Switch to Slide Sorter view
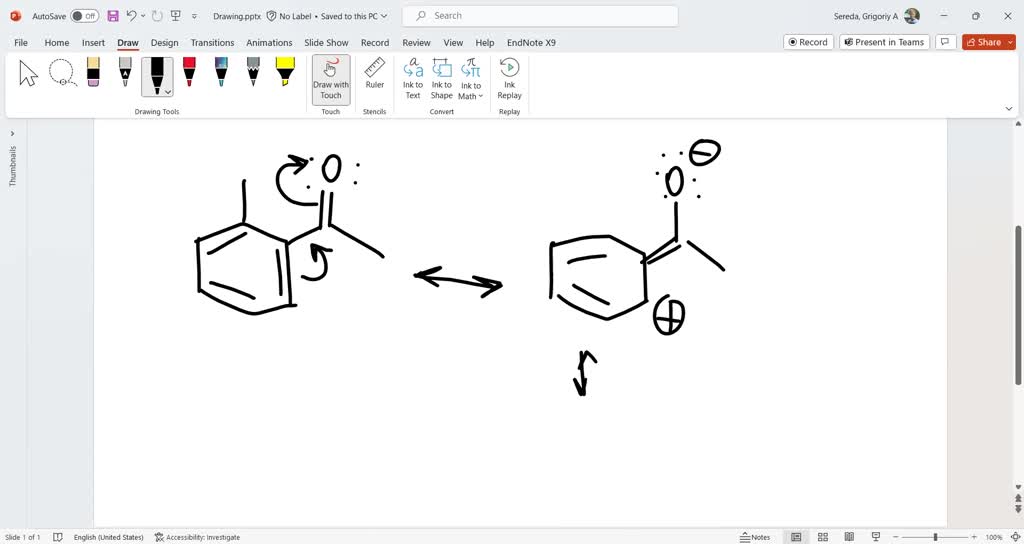 (x=823, y=537)
